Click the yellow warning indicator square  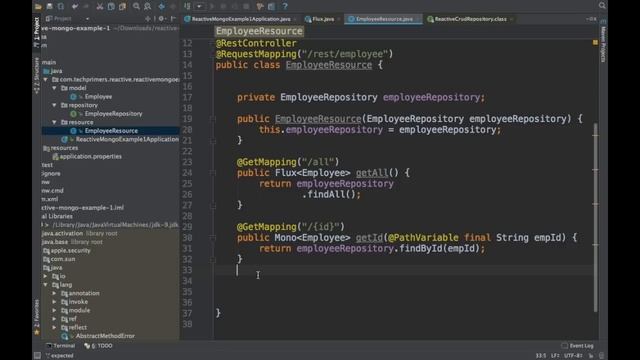(595, 42)
